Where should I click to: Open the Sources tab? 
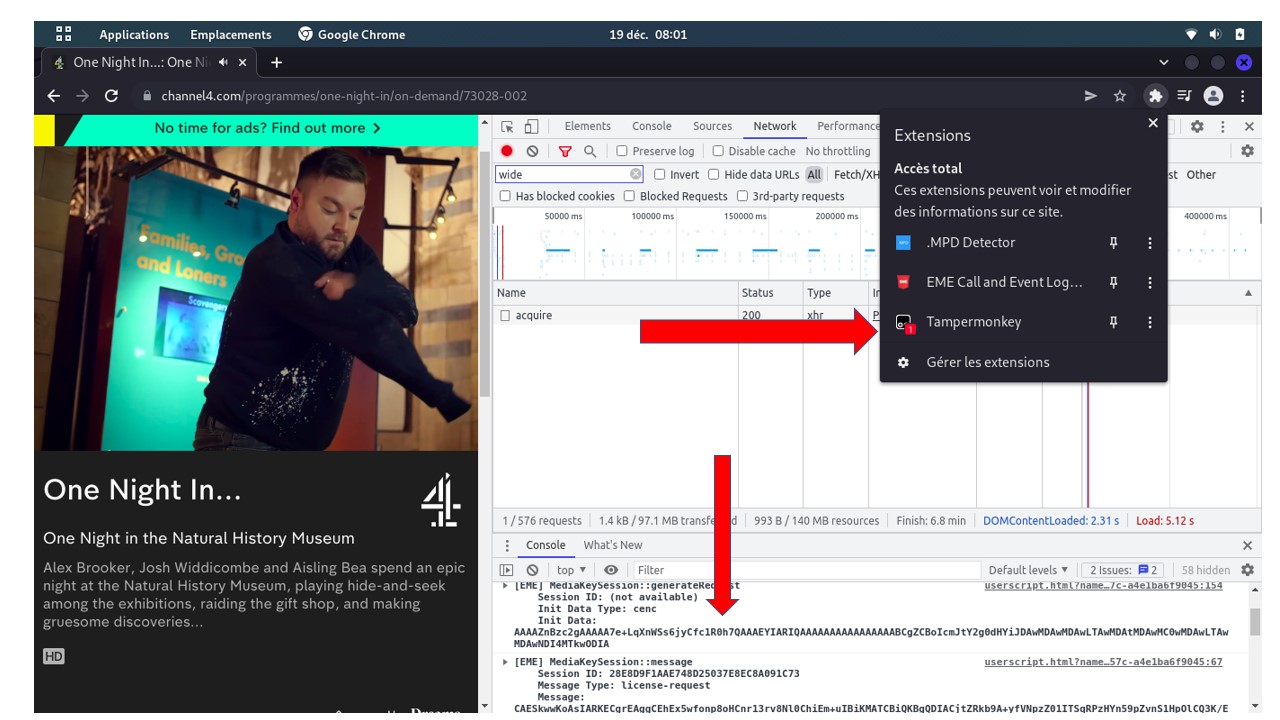[x=712, y=126]
